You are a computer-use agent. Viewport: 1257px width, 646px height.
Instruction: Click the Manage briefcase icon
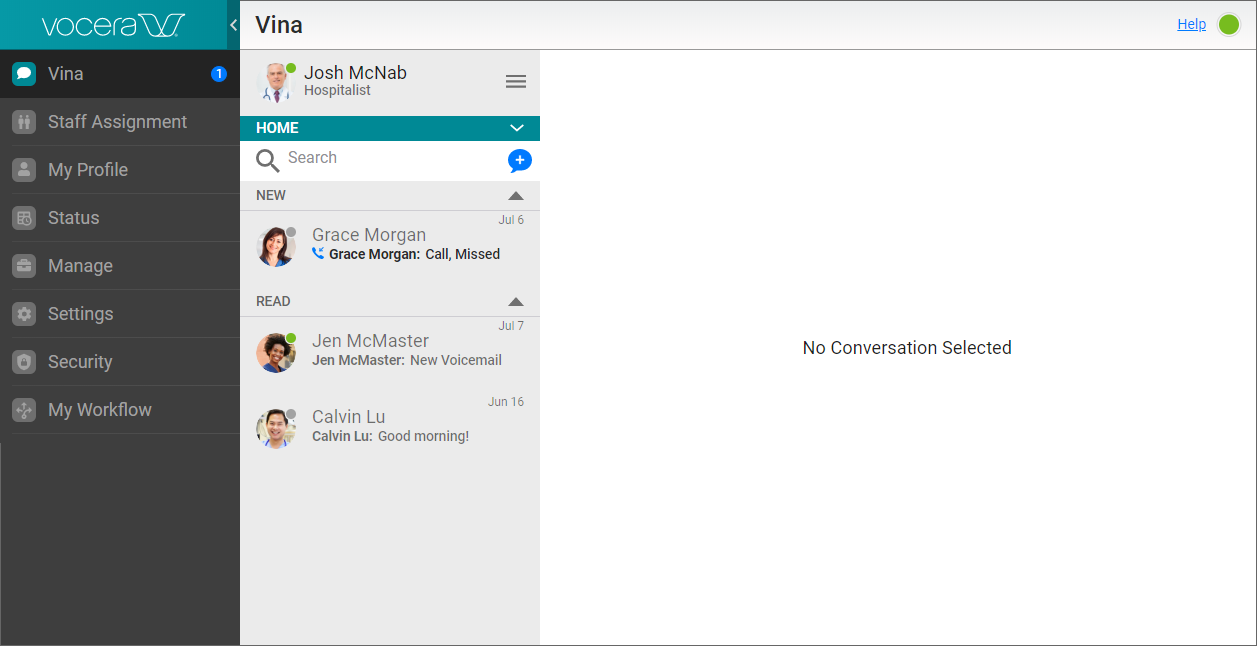24,266
